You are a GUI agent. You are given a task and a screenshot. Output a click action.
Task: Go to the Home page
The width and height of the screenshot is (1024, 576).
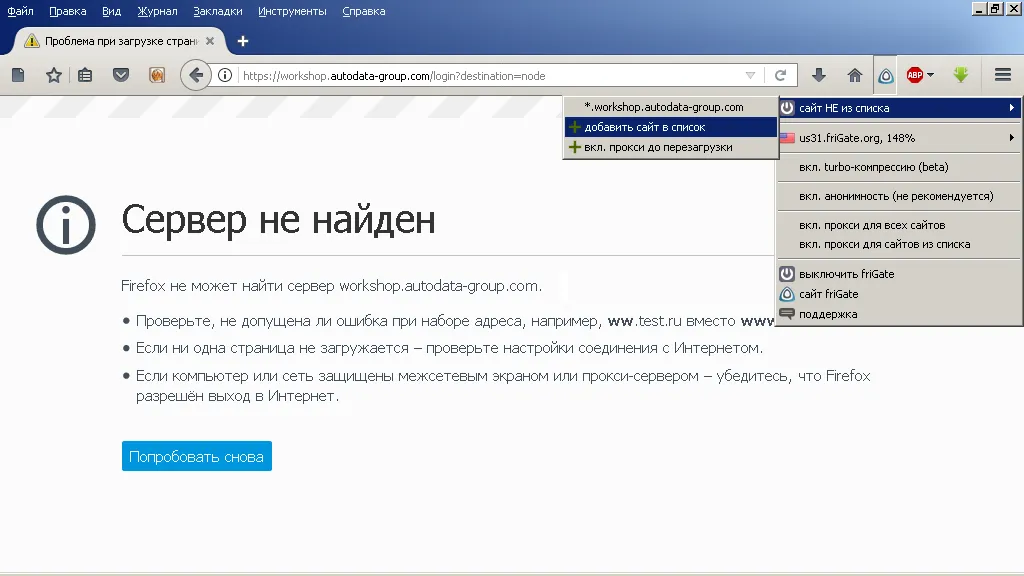point(855,75)
